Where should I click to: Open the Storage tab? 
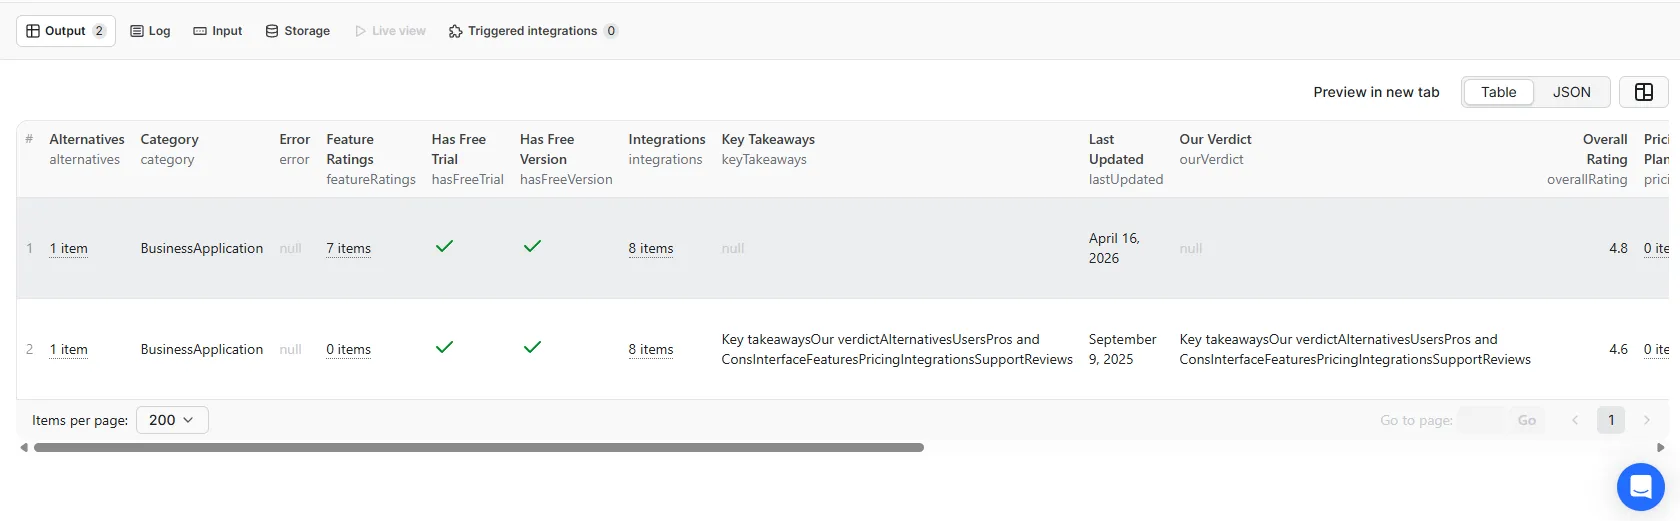point(298,31)
